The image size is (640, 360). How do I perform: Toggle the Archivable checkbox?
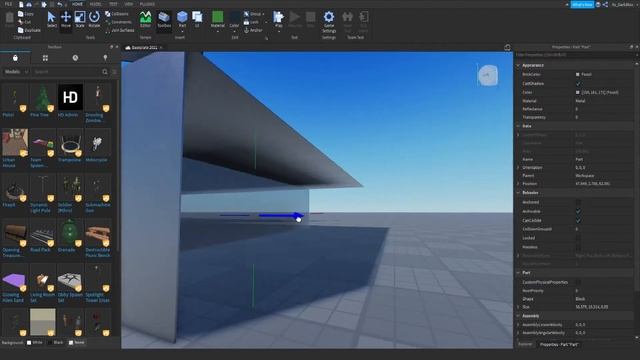[578, 211]
